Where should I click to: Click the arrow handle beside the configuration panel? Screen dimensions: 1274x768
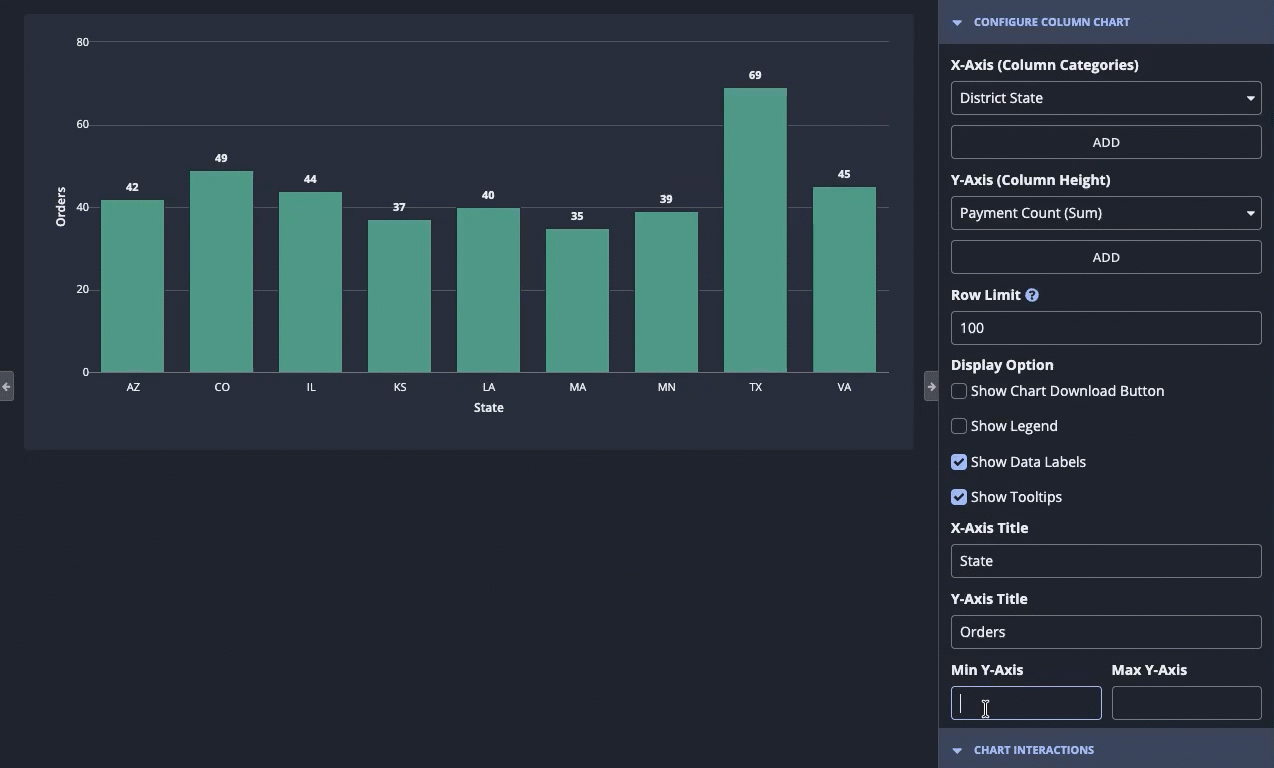point(931,386)
